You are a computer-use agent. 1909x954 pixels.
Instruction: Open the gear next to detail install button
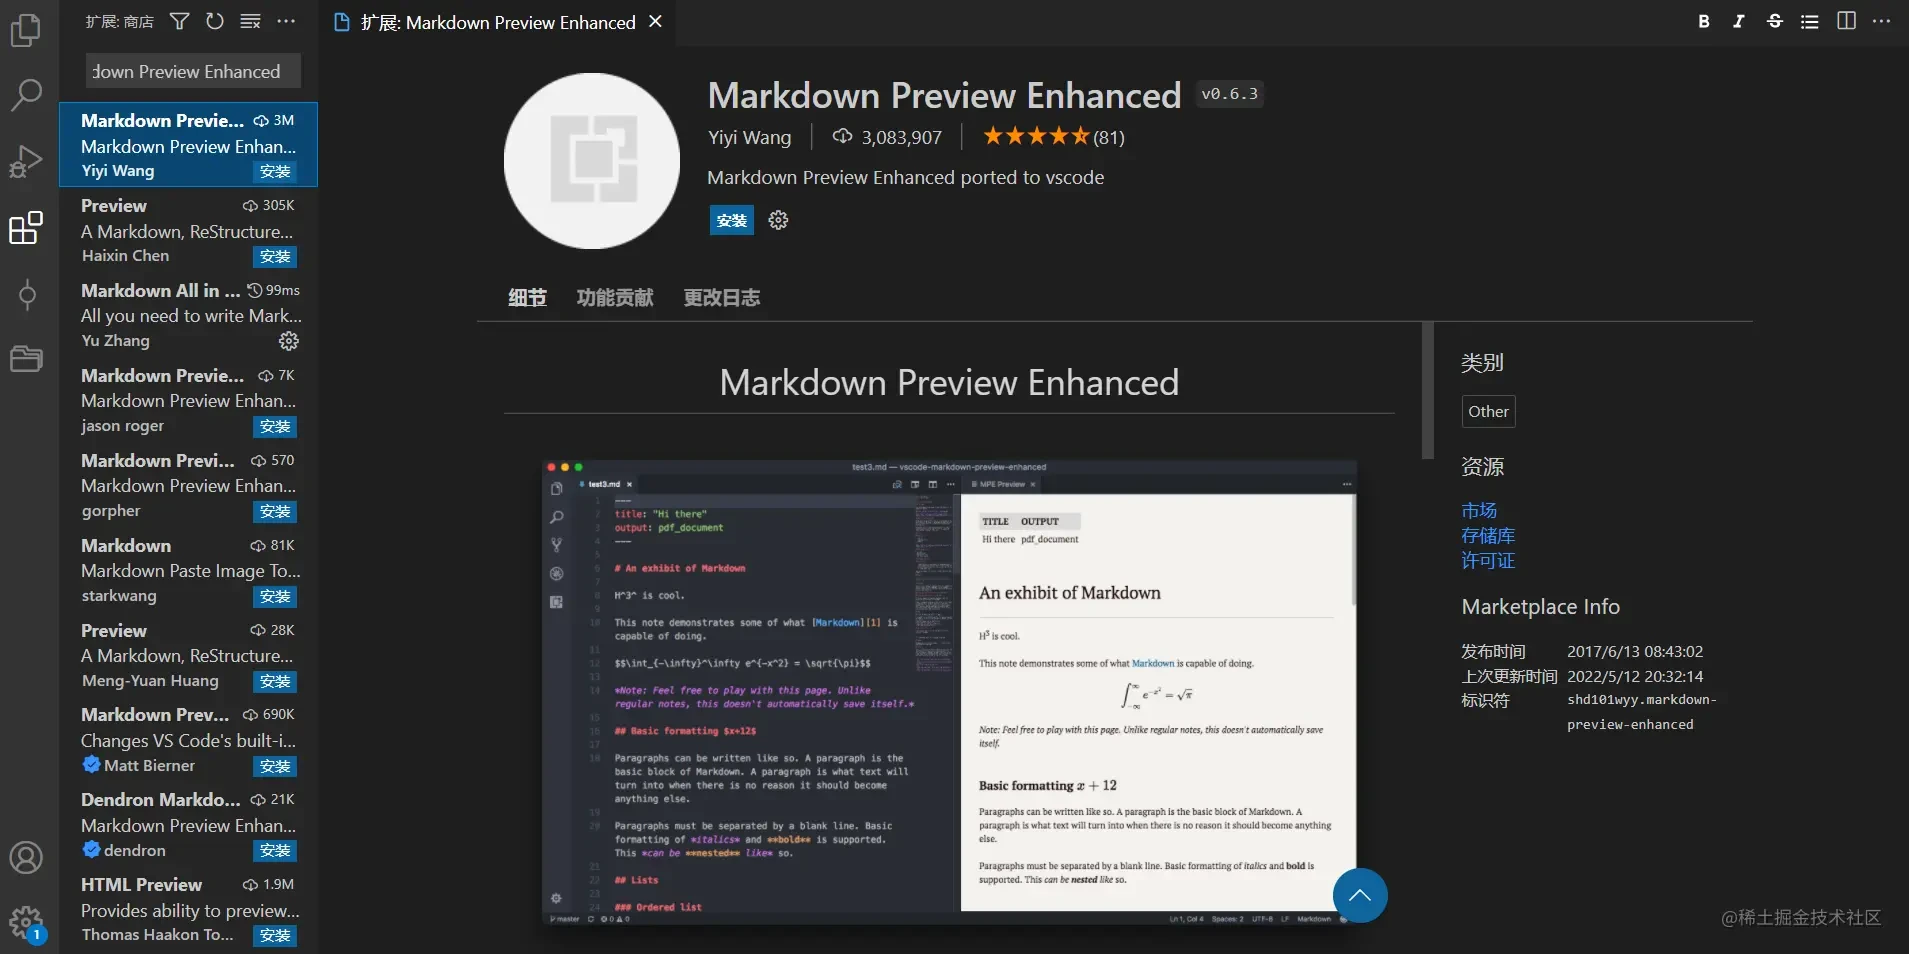pyautogui.click(x=778, y=220)
